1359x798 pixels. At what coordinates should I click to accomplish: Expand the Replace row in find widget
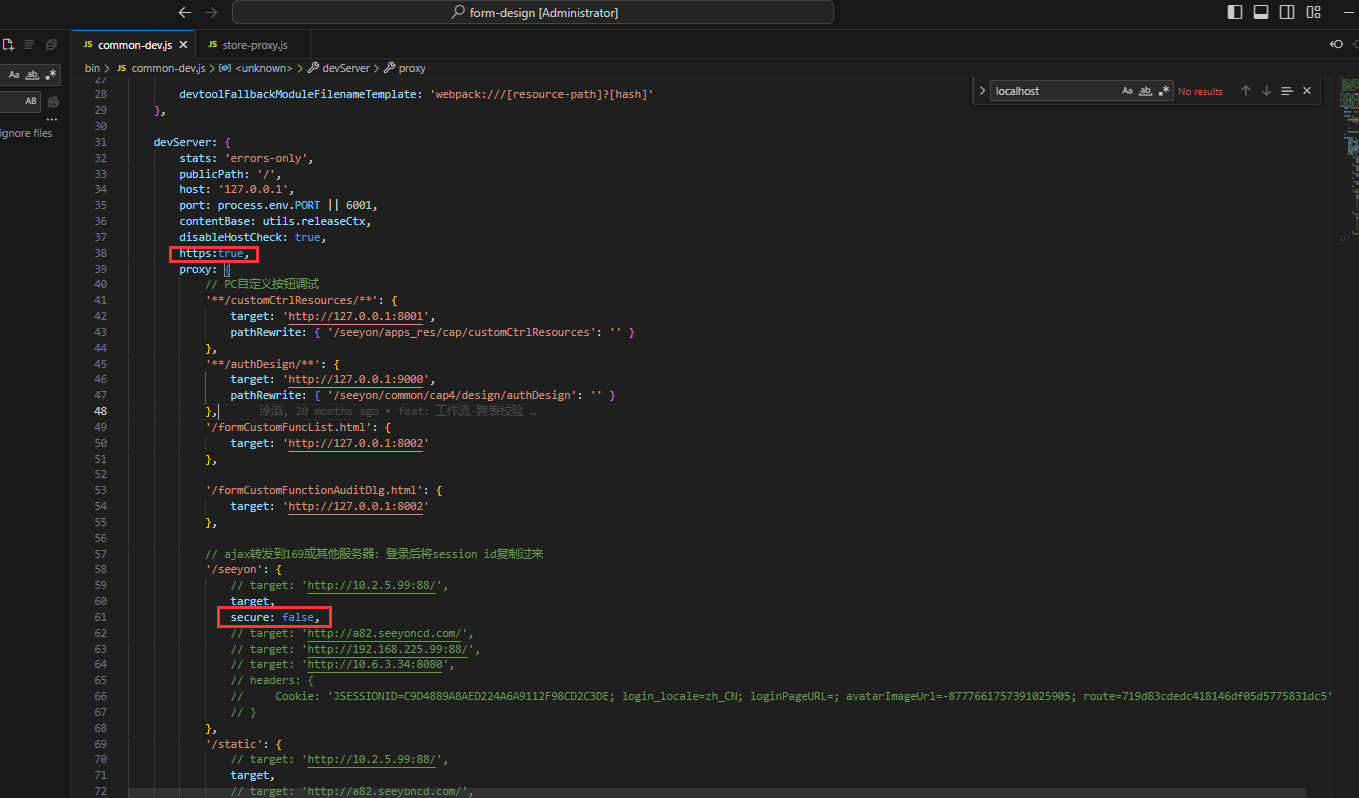(x=981, y=91)
